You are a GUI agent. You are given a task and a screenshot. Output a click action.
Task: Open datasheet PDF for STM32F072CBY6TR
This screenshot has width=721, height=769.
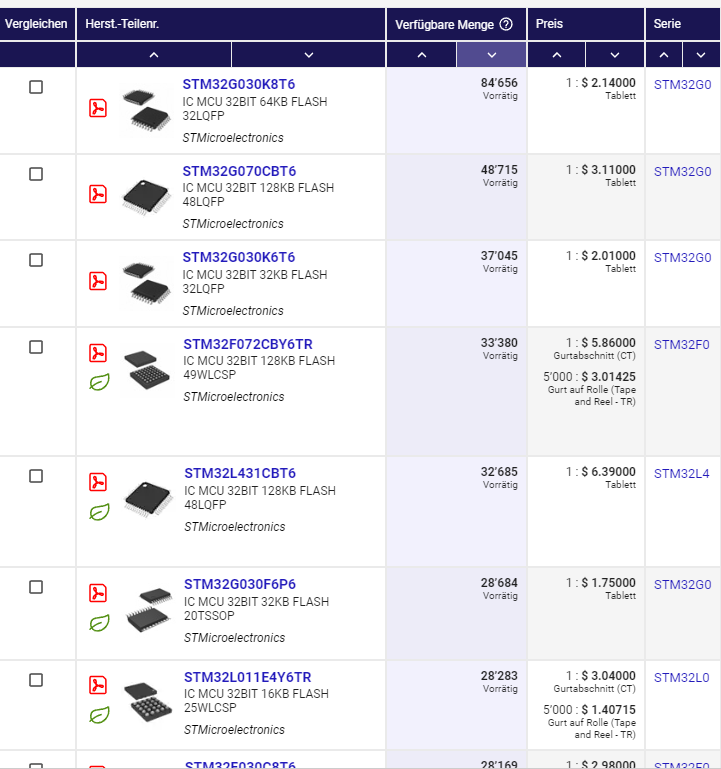coord(98,353)
